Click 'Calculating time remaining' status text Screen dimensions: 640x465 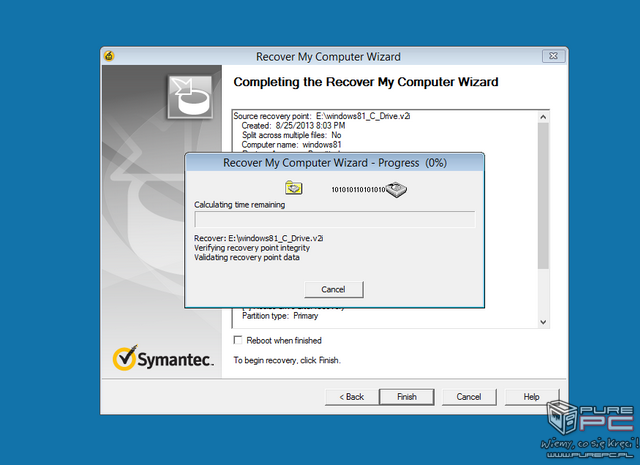coord(240,205)
